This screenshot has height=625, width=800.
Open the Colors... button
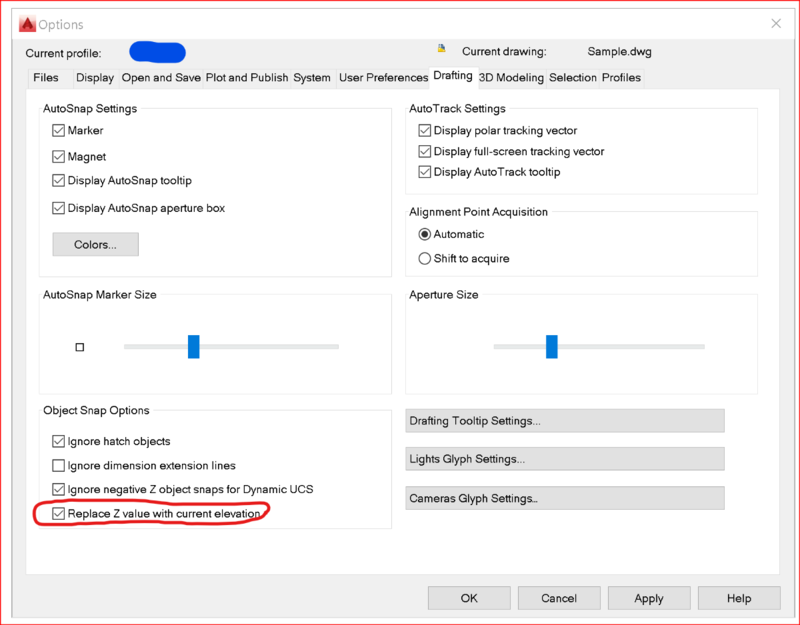[x=95, y=244]
